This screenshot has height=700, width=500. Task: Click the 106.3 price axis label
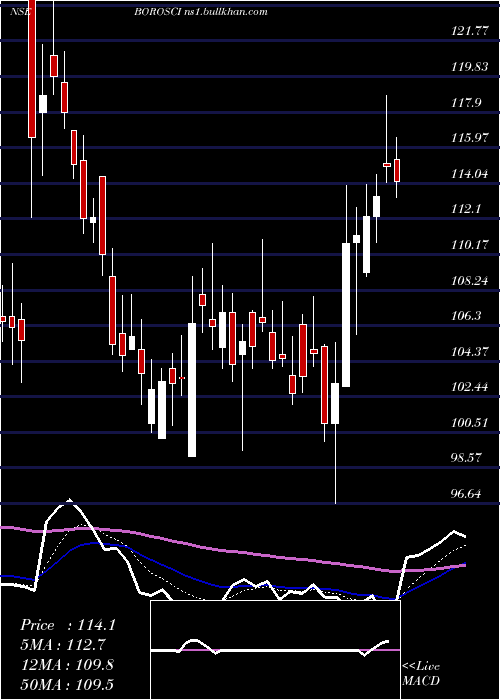point(467,316)
